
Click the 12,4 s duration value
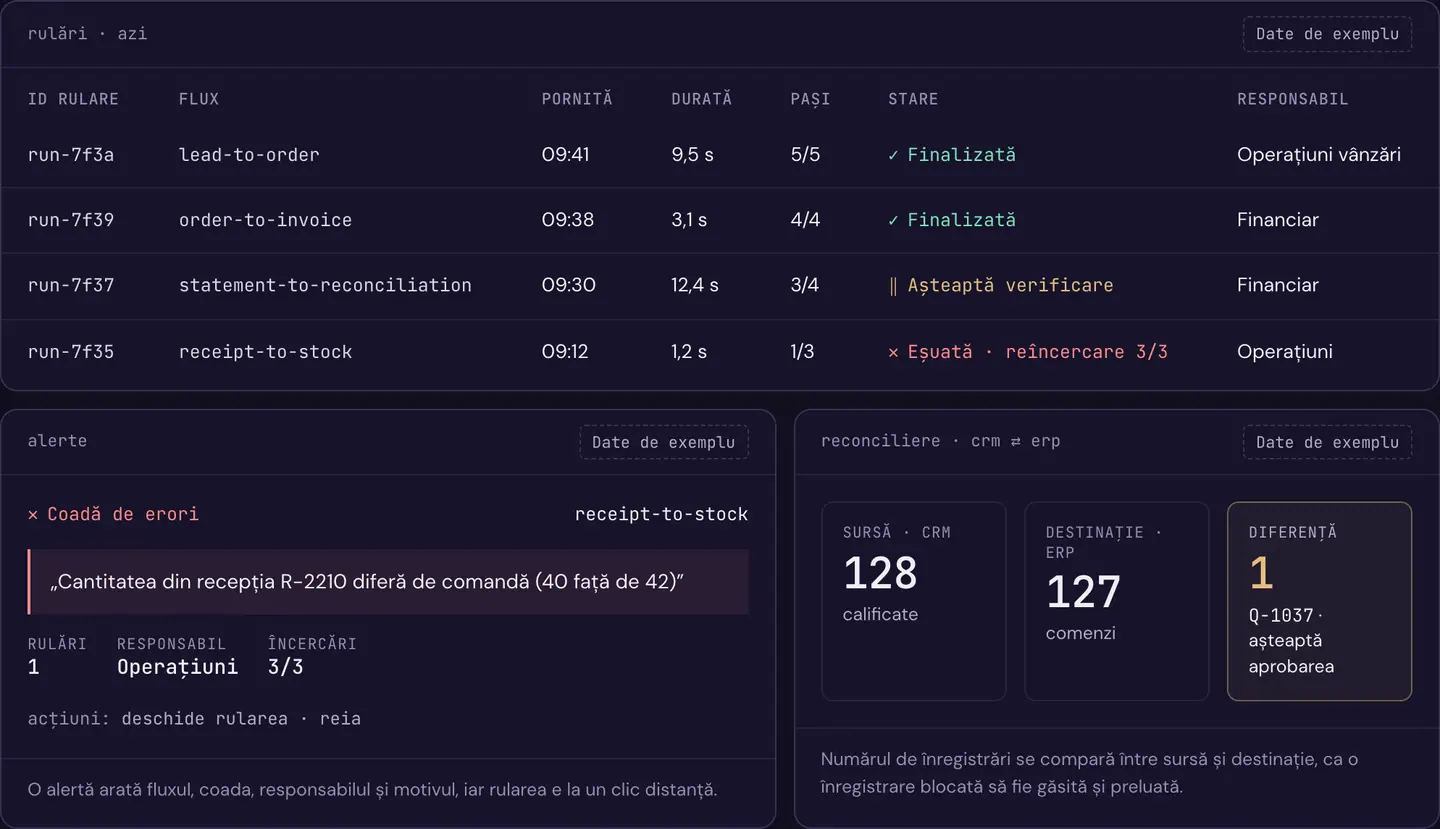pos(695,285)
